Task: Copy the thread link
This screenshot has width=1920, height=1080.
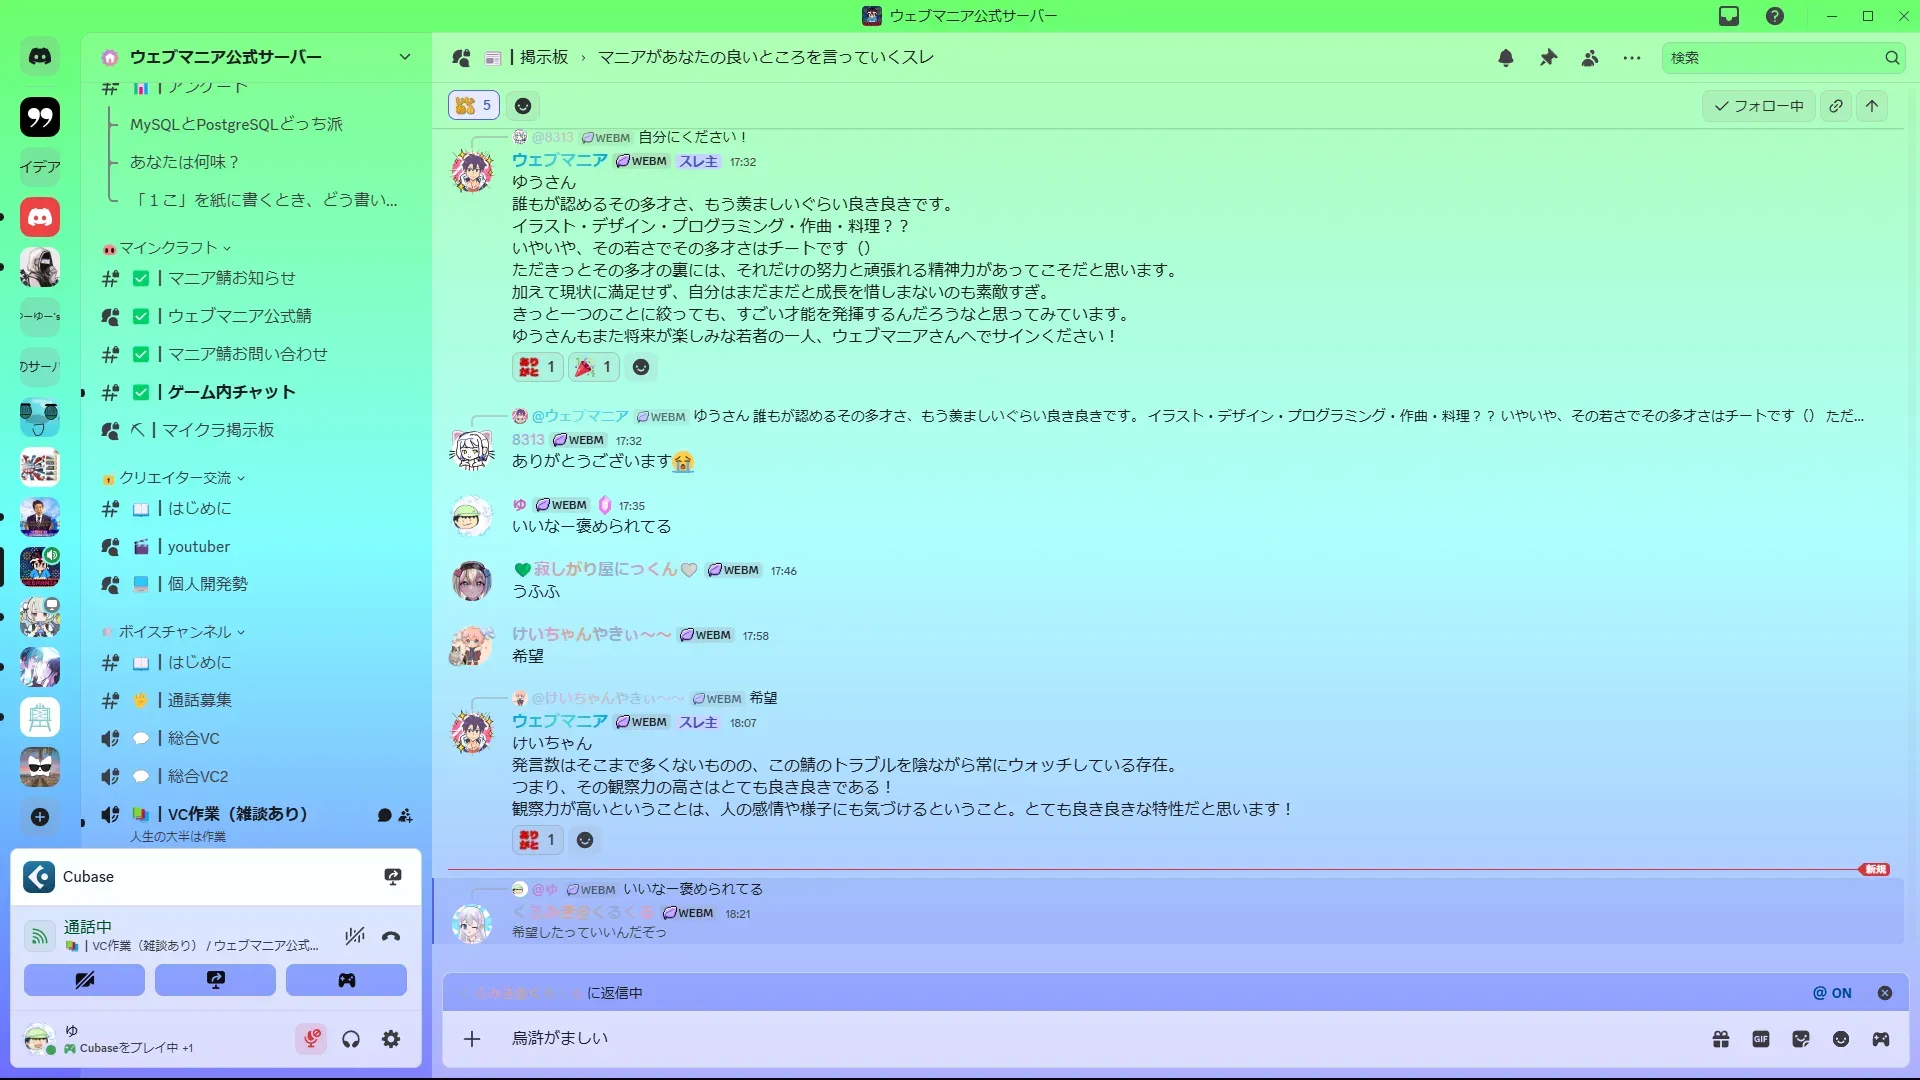Action: point(1836,106)
